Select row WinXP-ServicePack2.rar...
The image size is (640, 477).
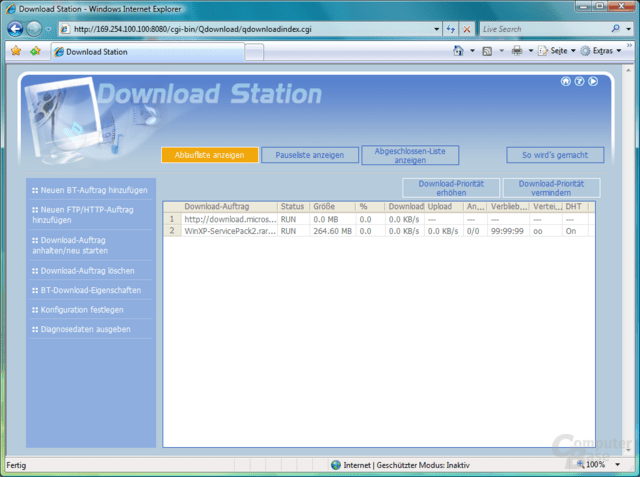coord(379,231)
